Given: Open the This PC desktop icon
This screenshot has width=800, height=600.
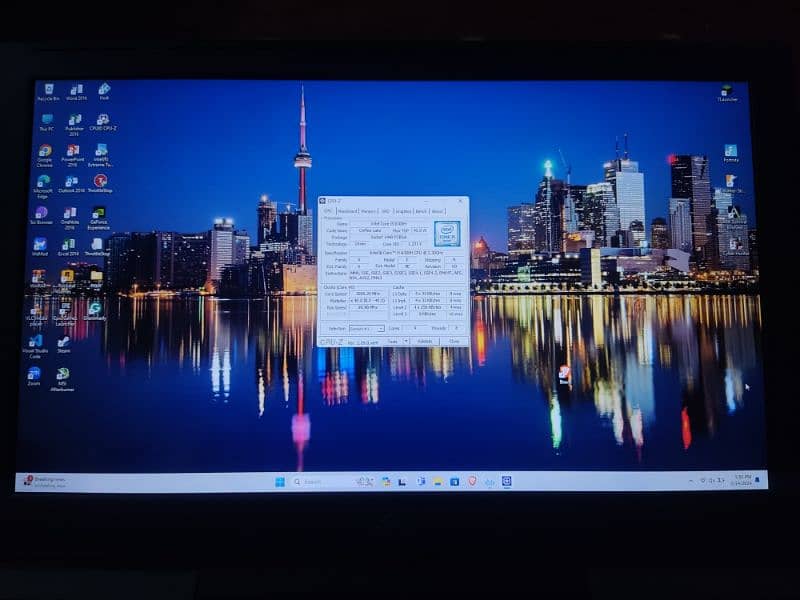Looking at the screenshot, I should (46, 121).
